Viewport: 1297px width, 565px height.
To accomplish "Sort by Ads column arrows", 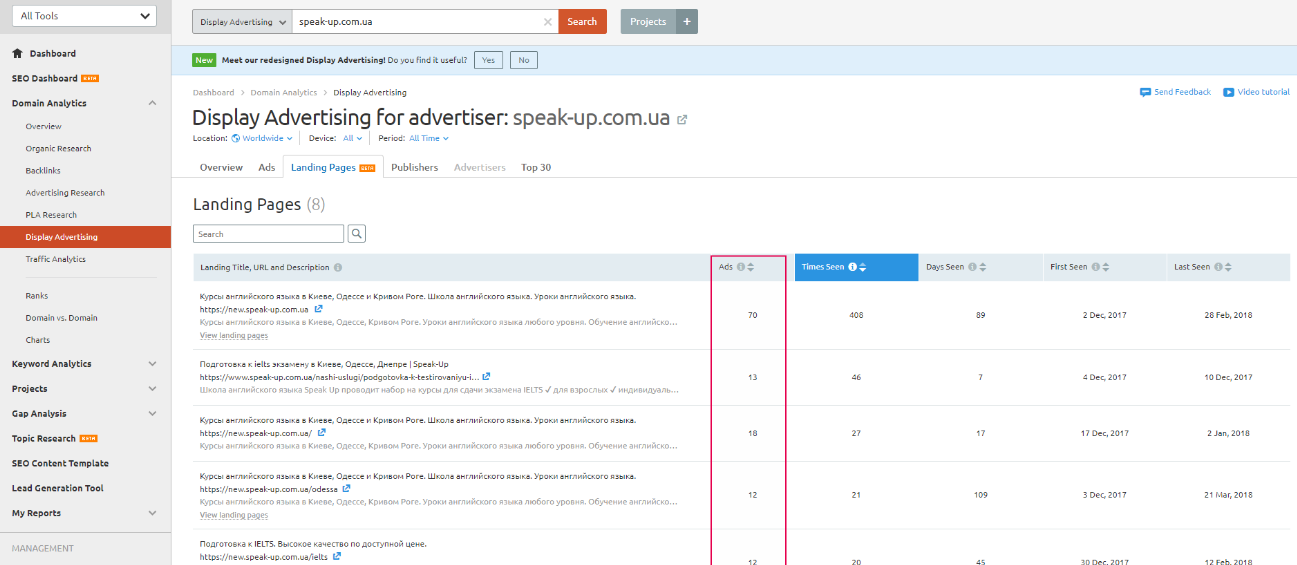I will (751, 267).
